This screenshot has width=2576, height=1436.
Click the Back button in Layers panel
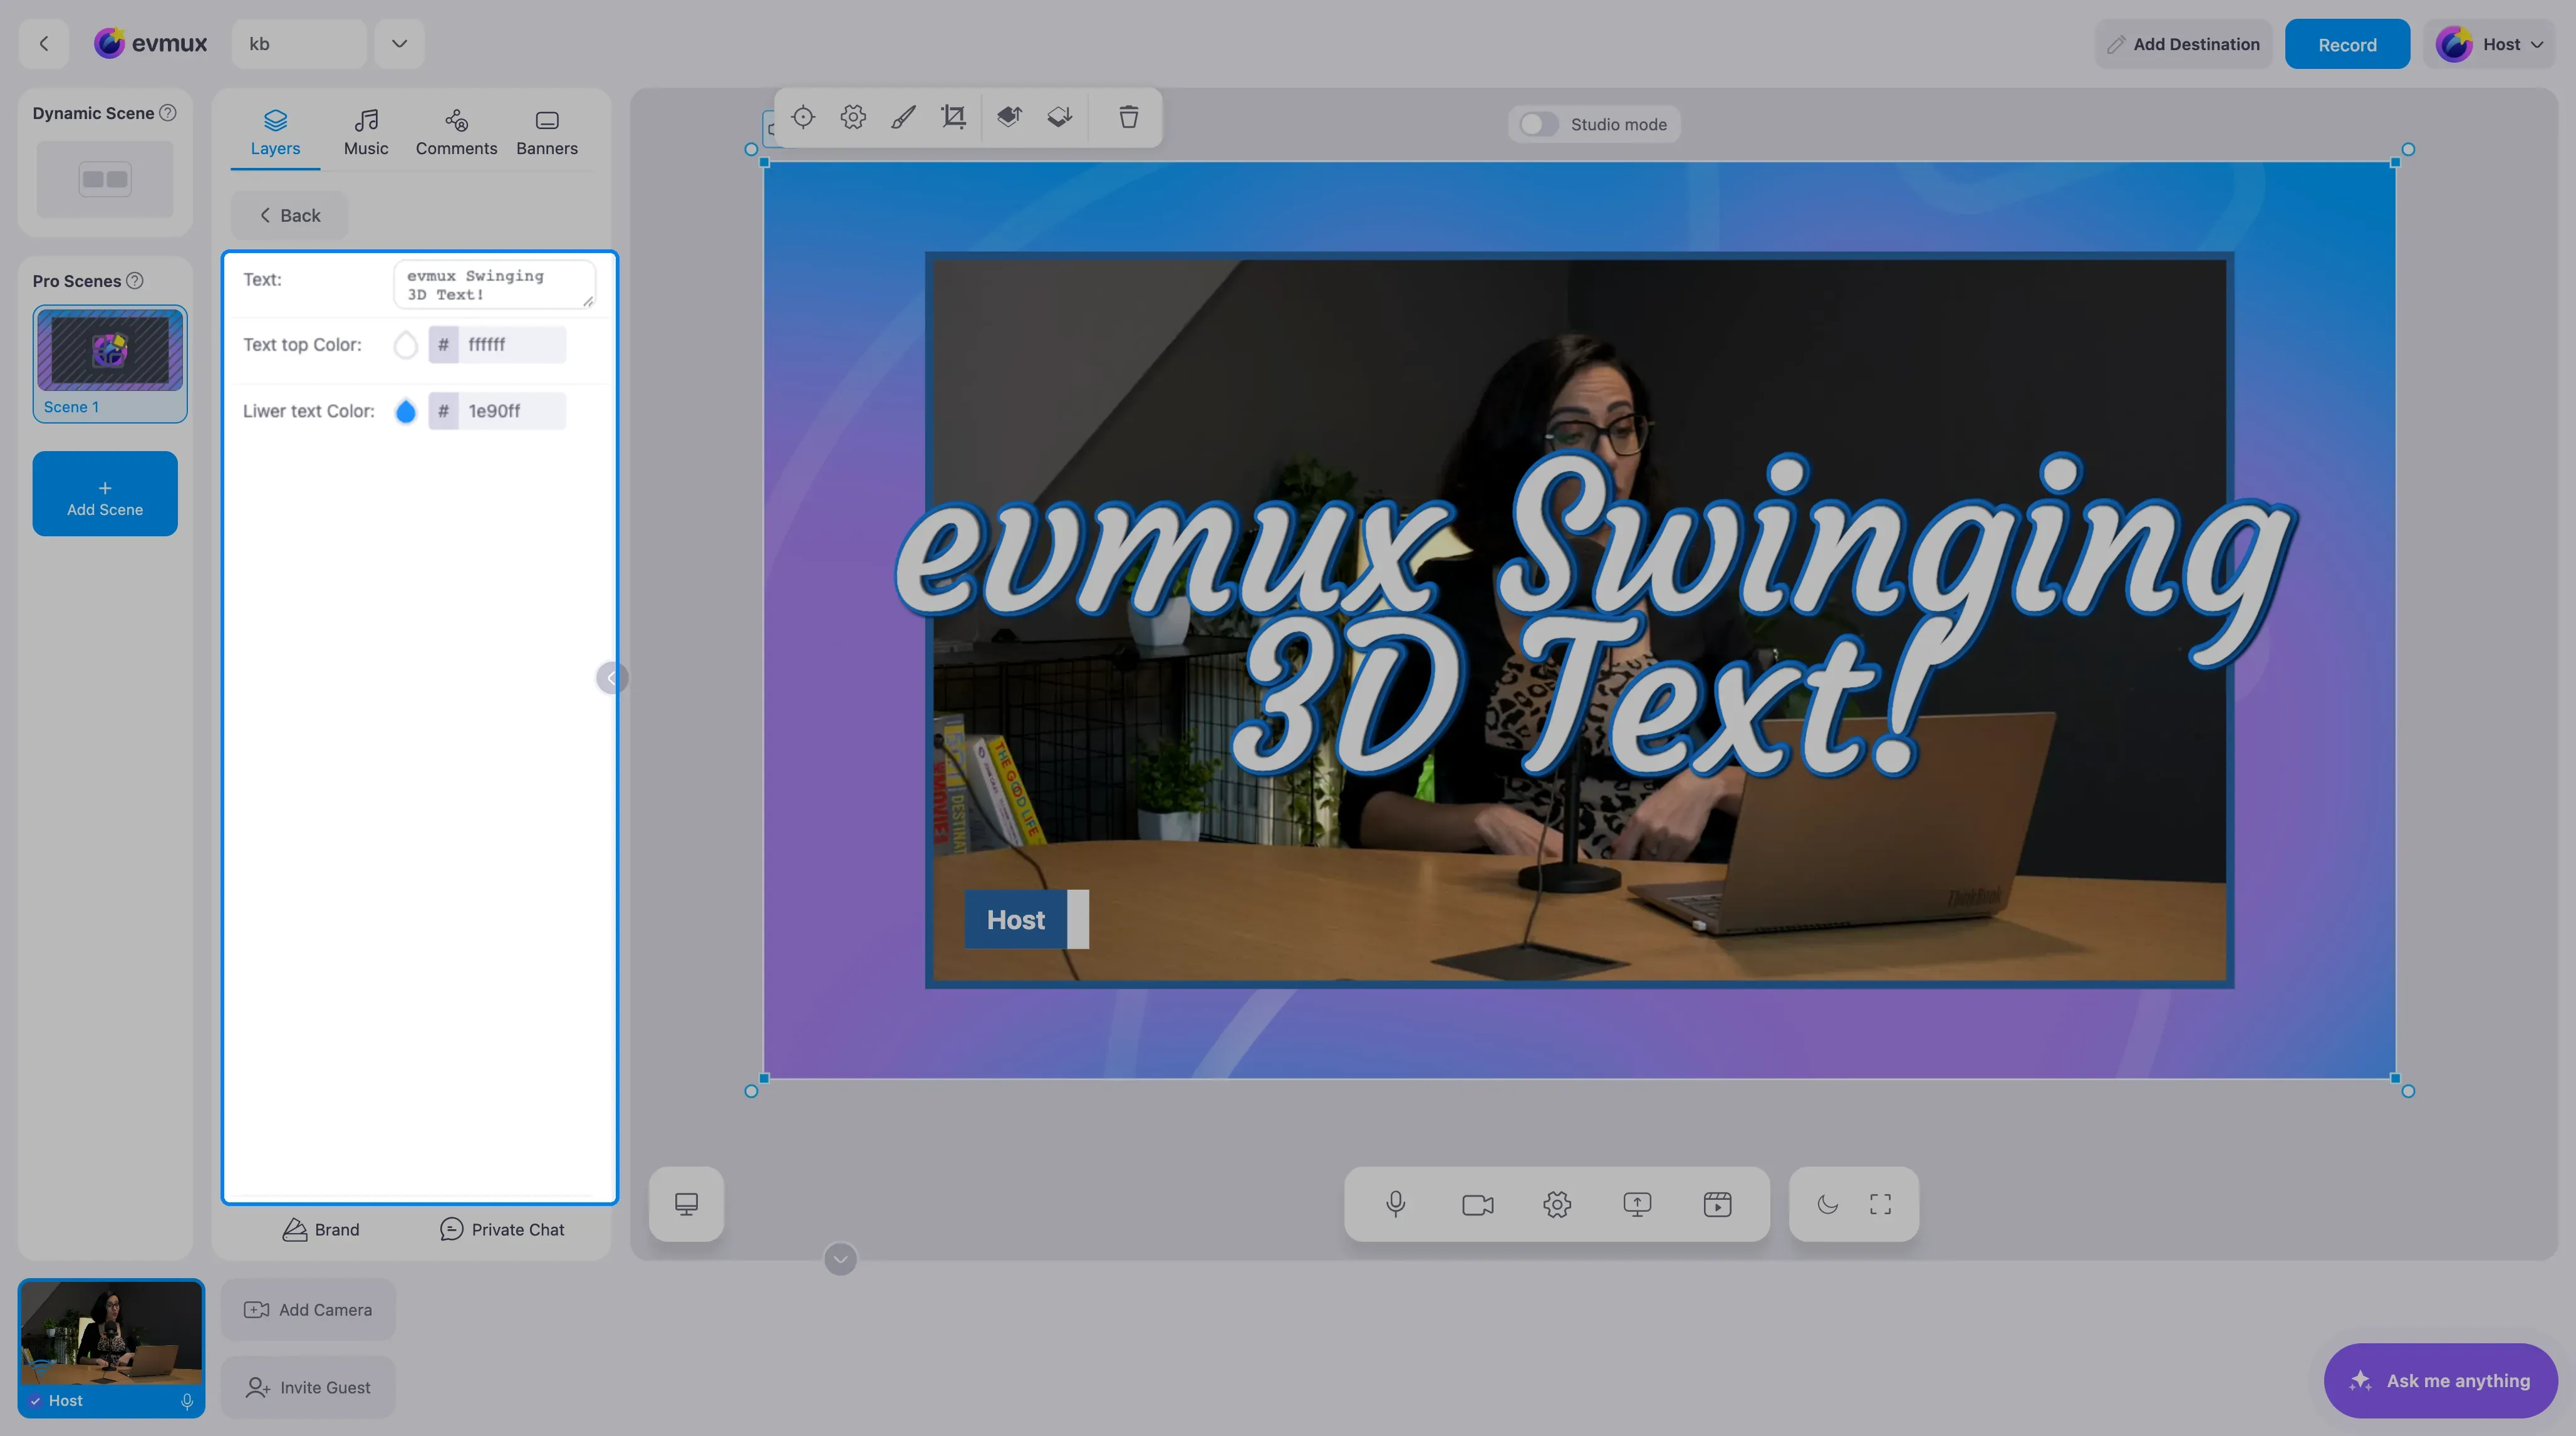[x=290, y=215]
